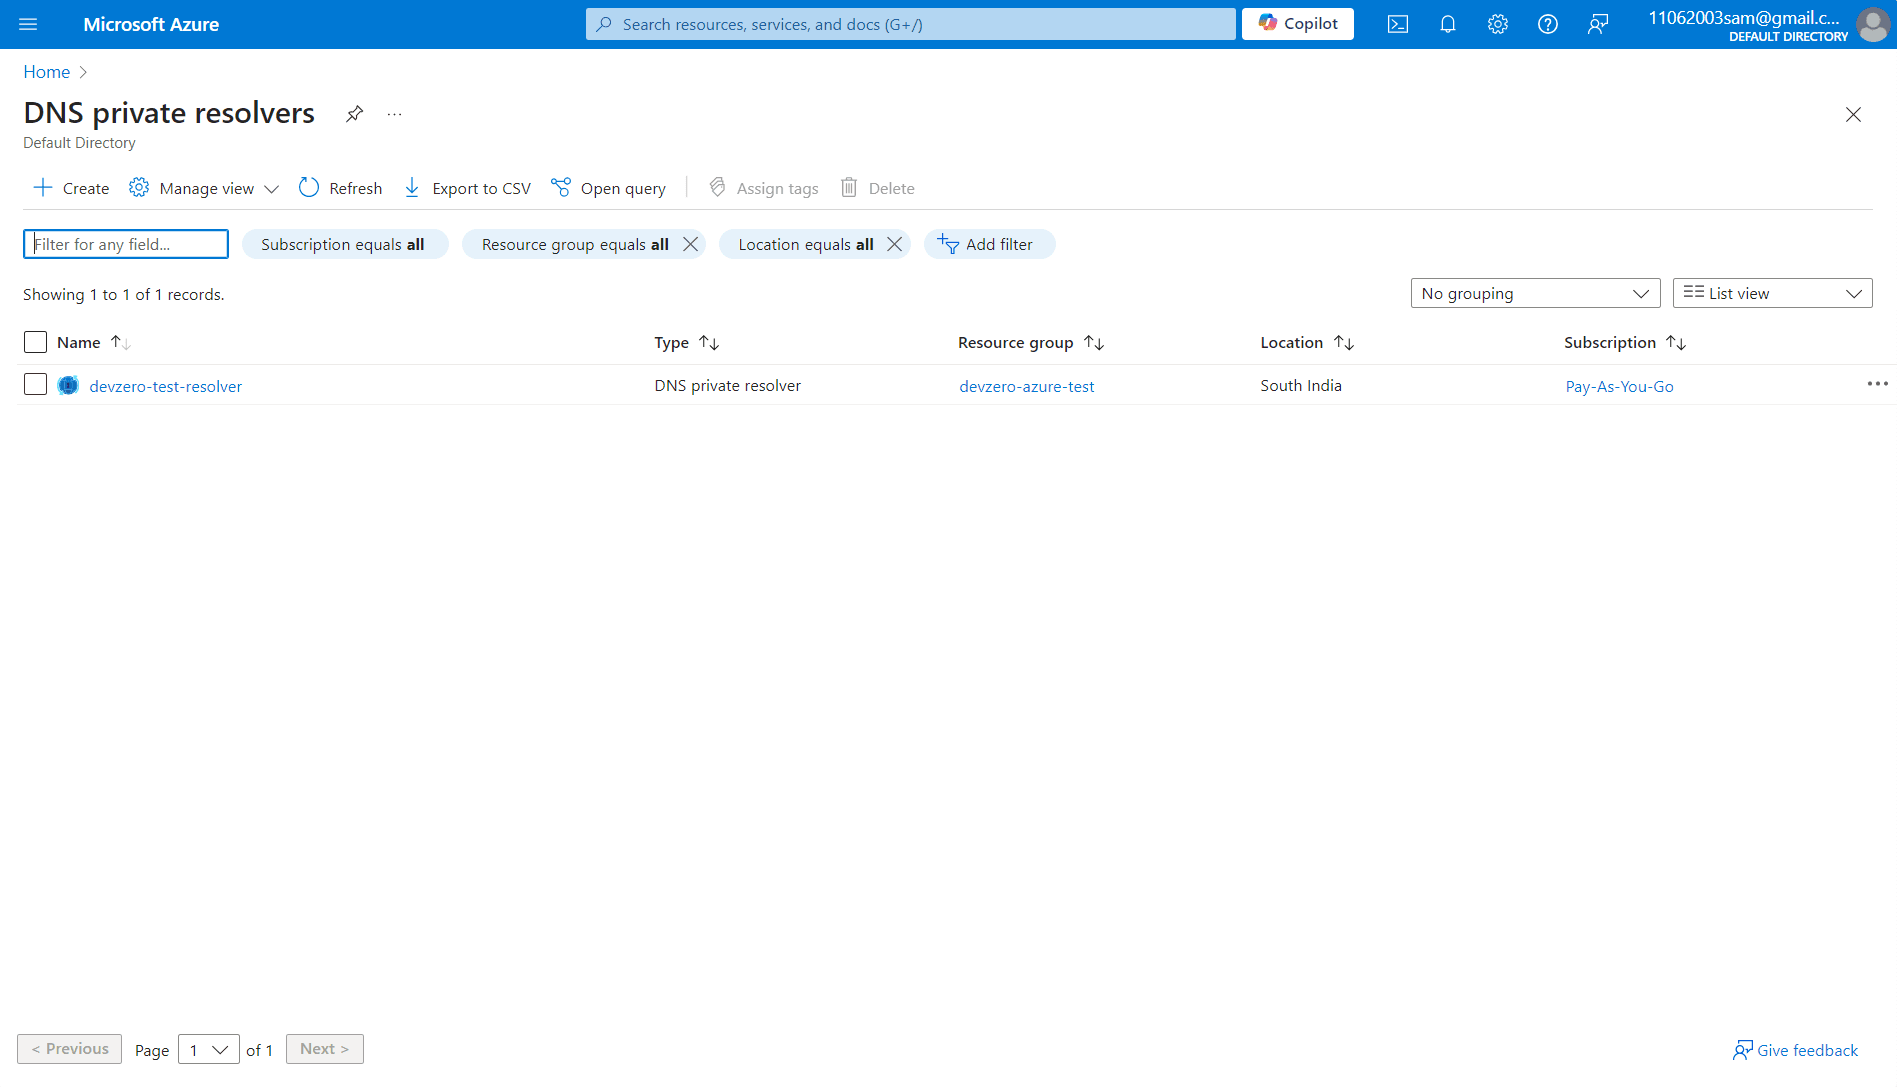Screen dimensions: 1897x1087
Task: Open portal settings gear
Action: tap(1497, 24)
